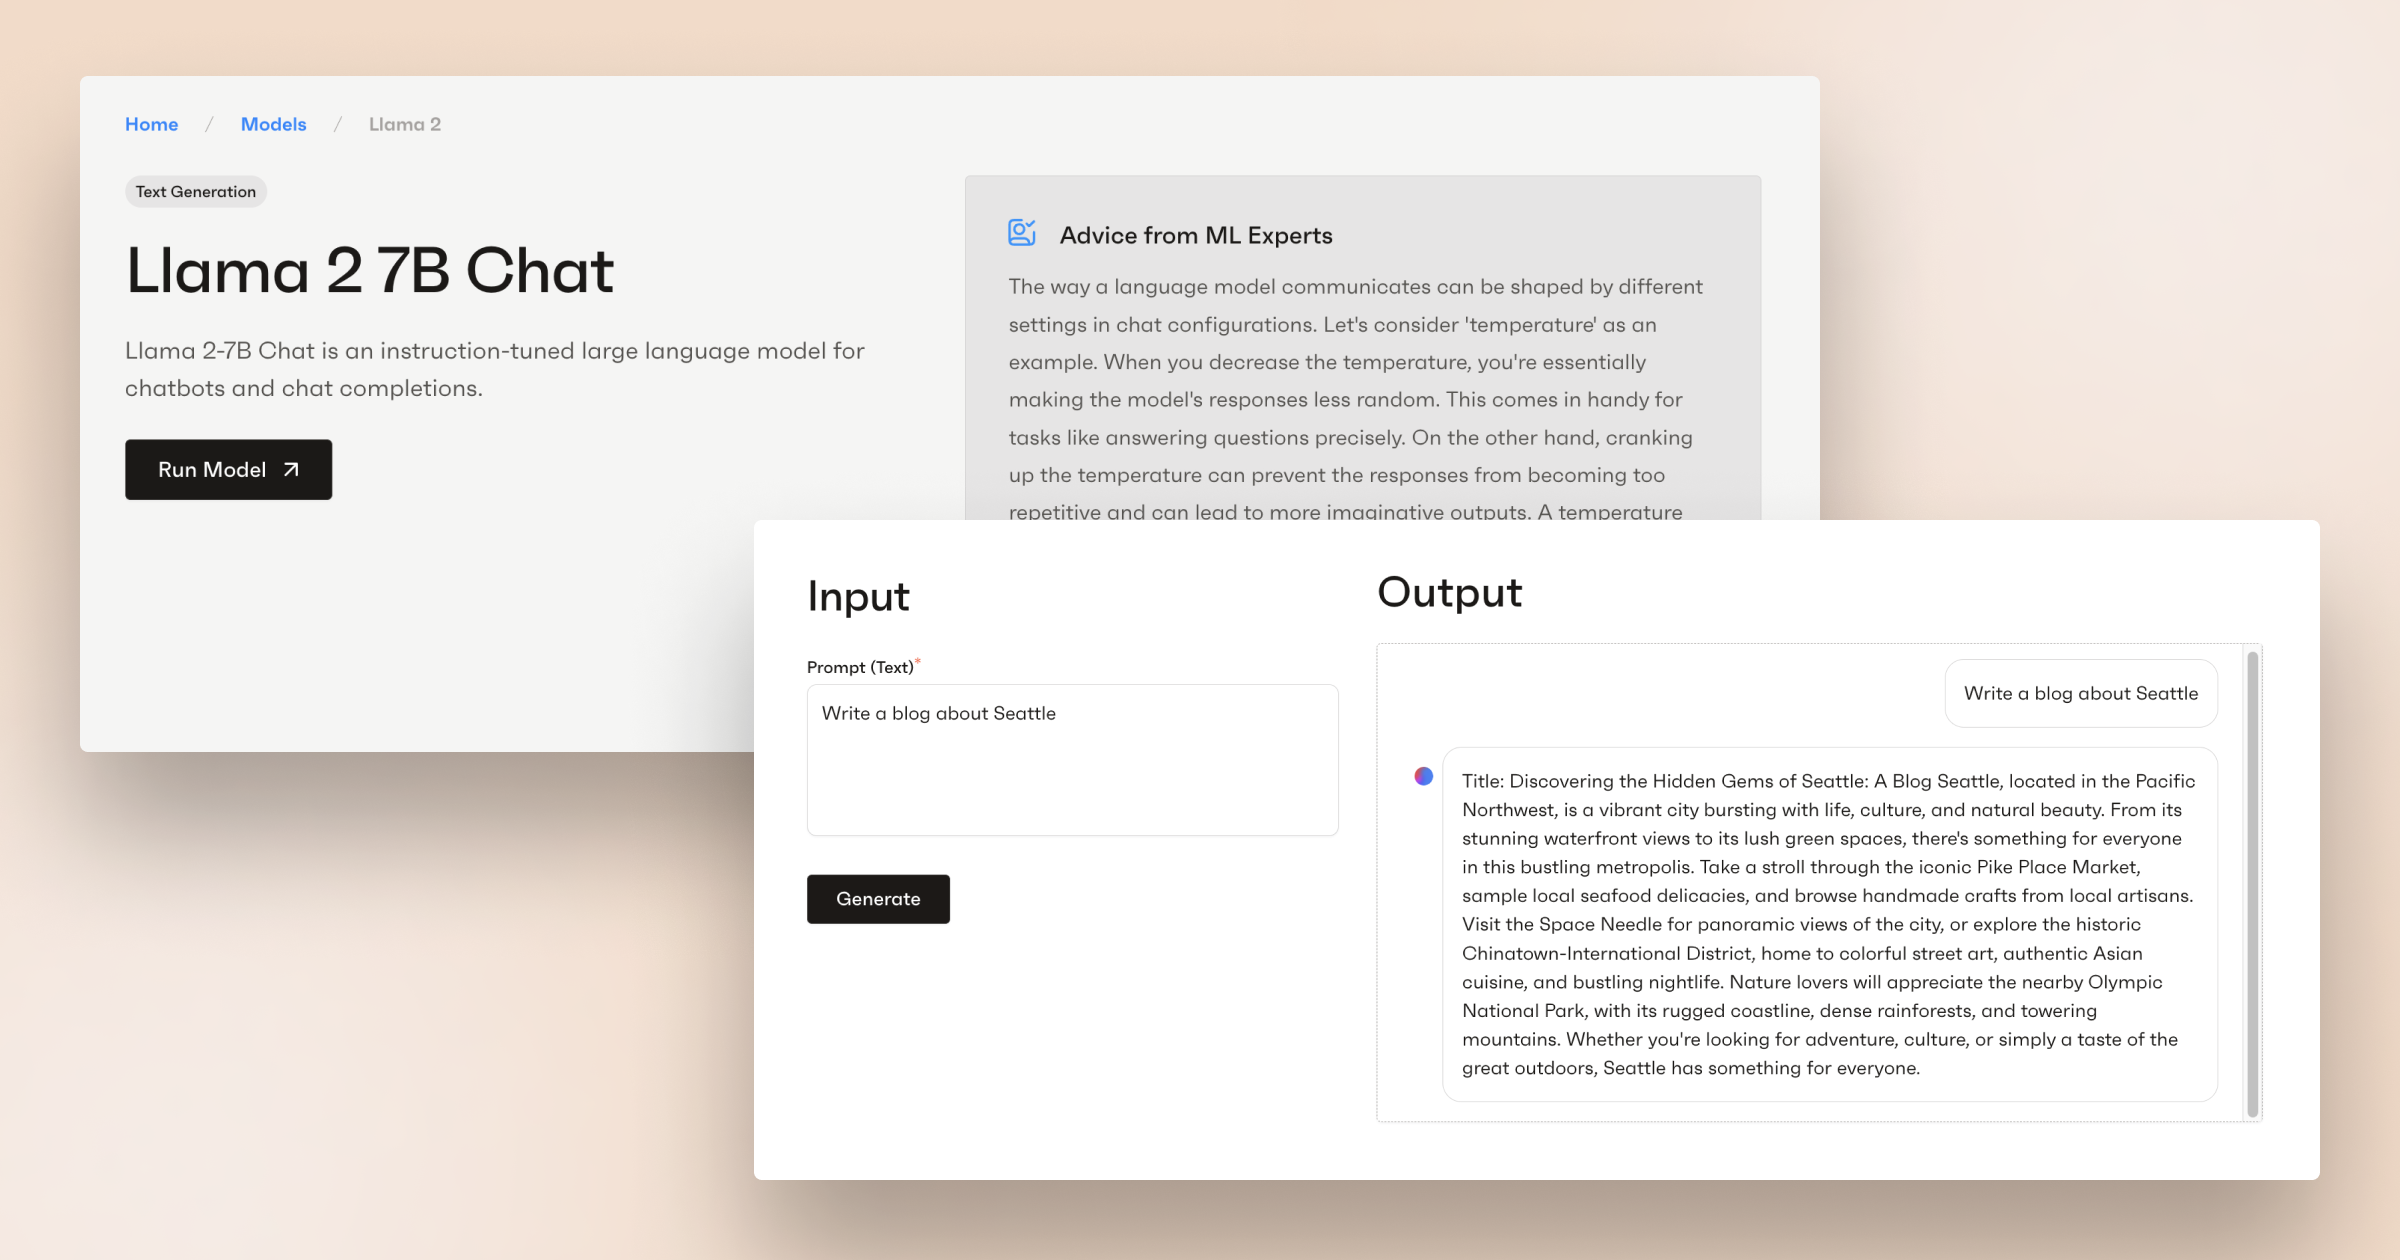This screenshot has height=1260, width=2400.
Task: Click inside the Prompt (Text) input box
Action: (x=1071, y=760)
